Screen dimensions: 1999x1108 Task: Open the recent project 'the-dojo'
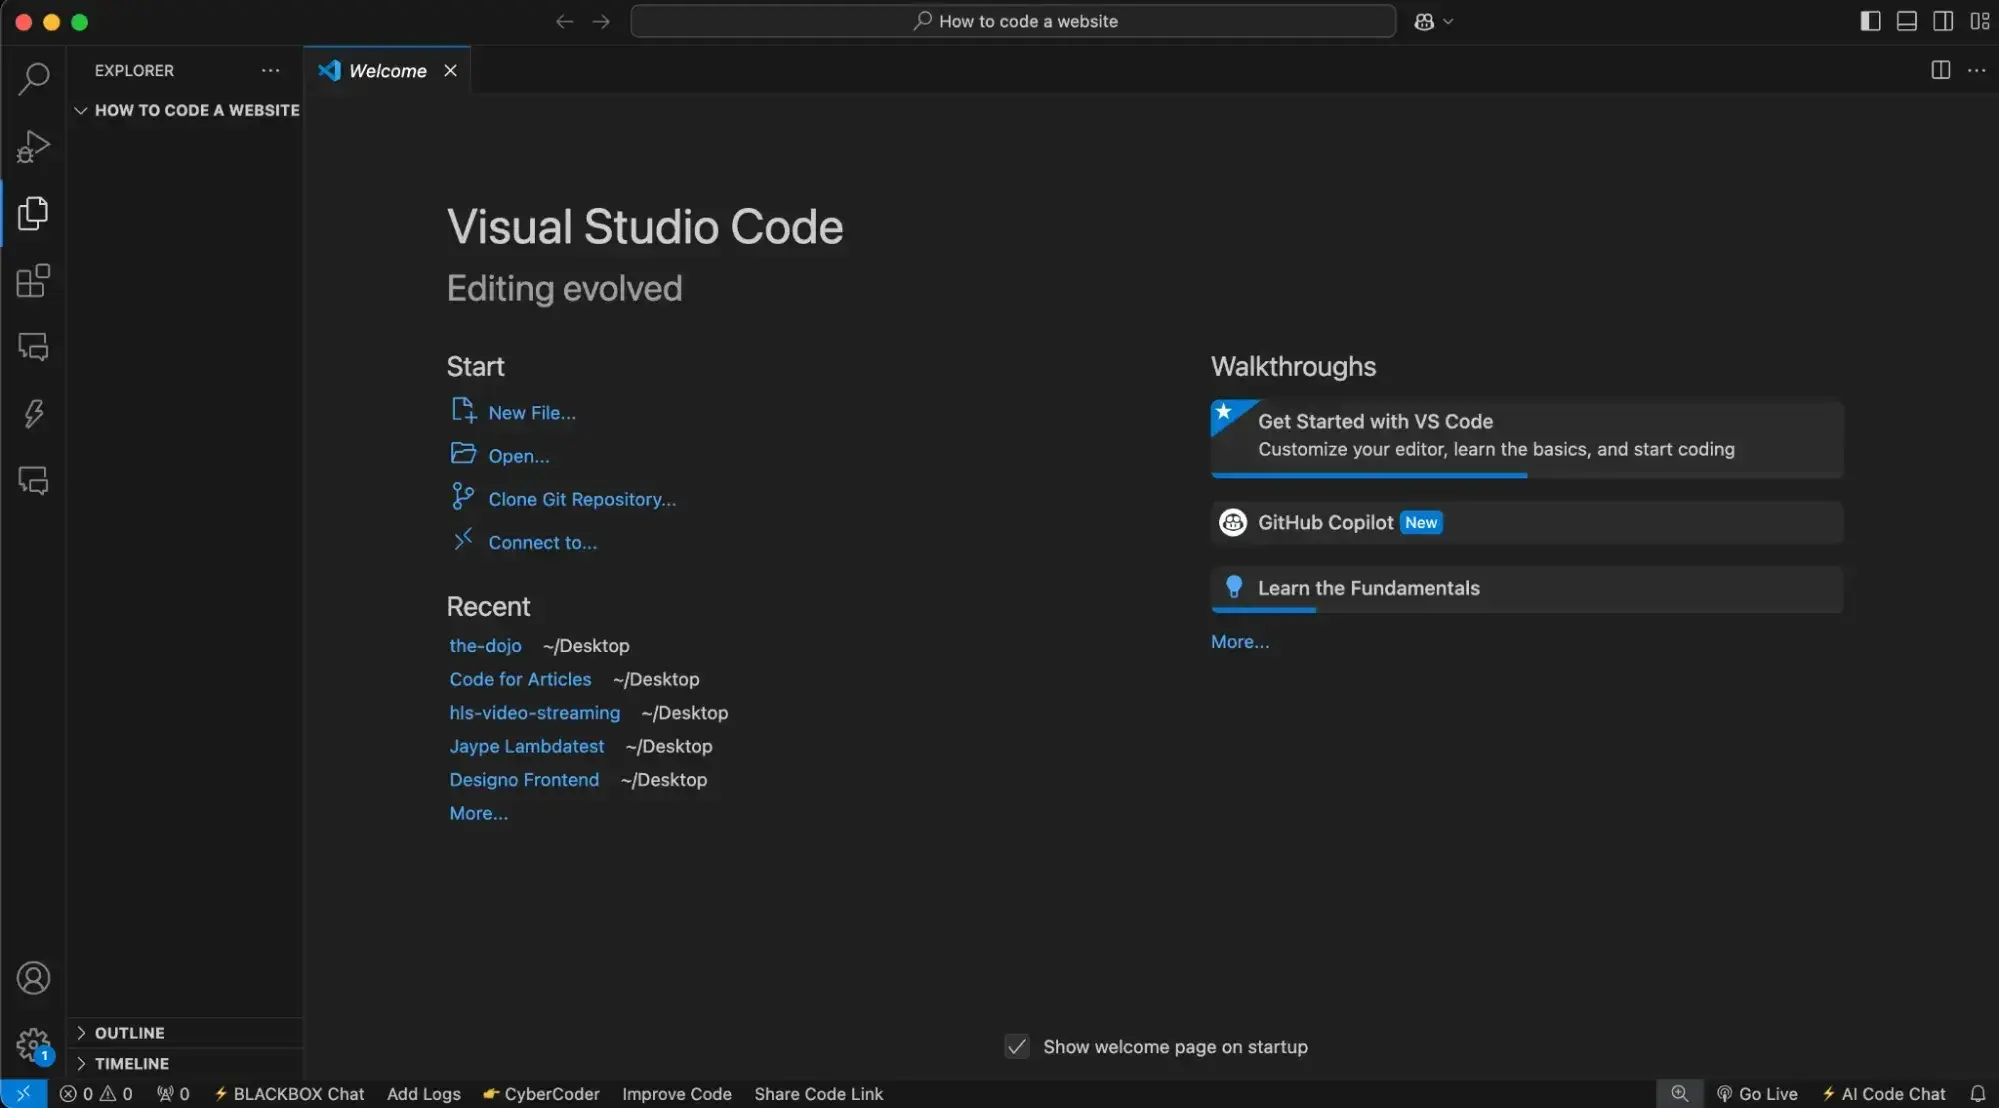coord(485,646)
